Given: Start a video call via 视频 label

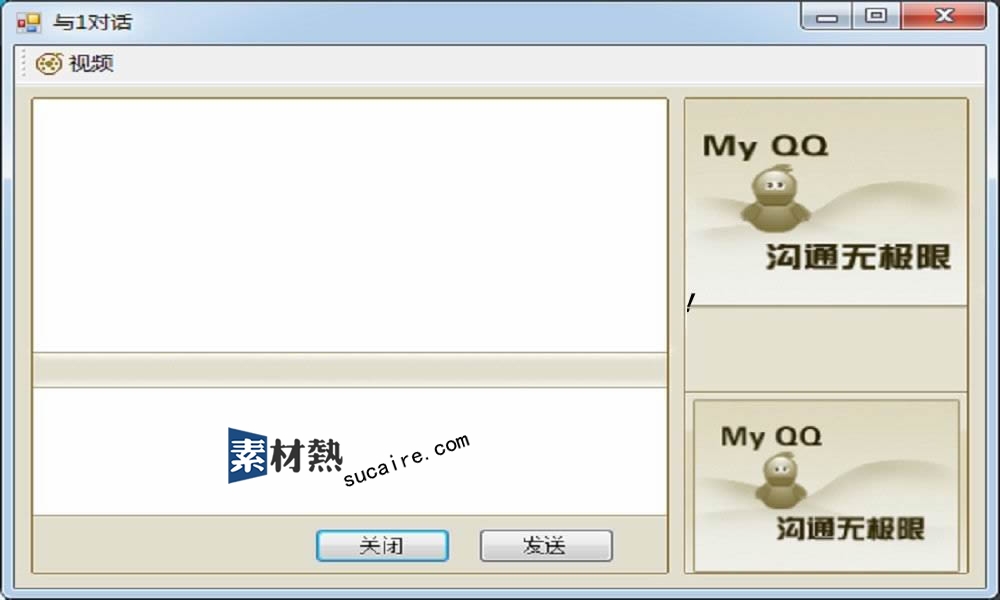Looking at the screenshot, I should (91, 64).
